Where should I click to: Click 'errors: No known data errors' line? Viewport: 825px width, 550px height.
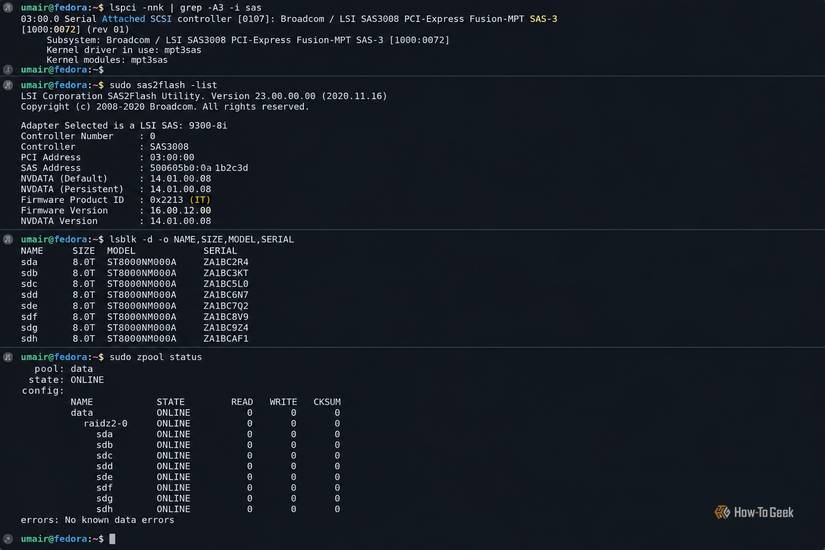[x=97, y=520]
